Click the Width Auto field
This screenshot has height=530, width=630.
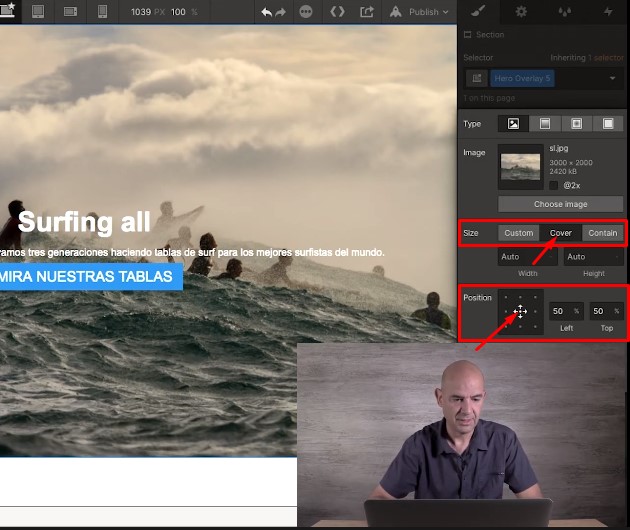tap(527, 257)
